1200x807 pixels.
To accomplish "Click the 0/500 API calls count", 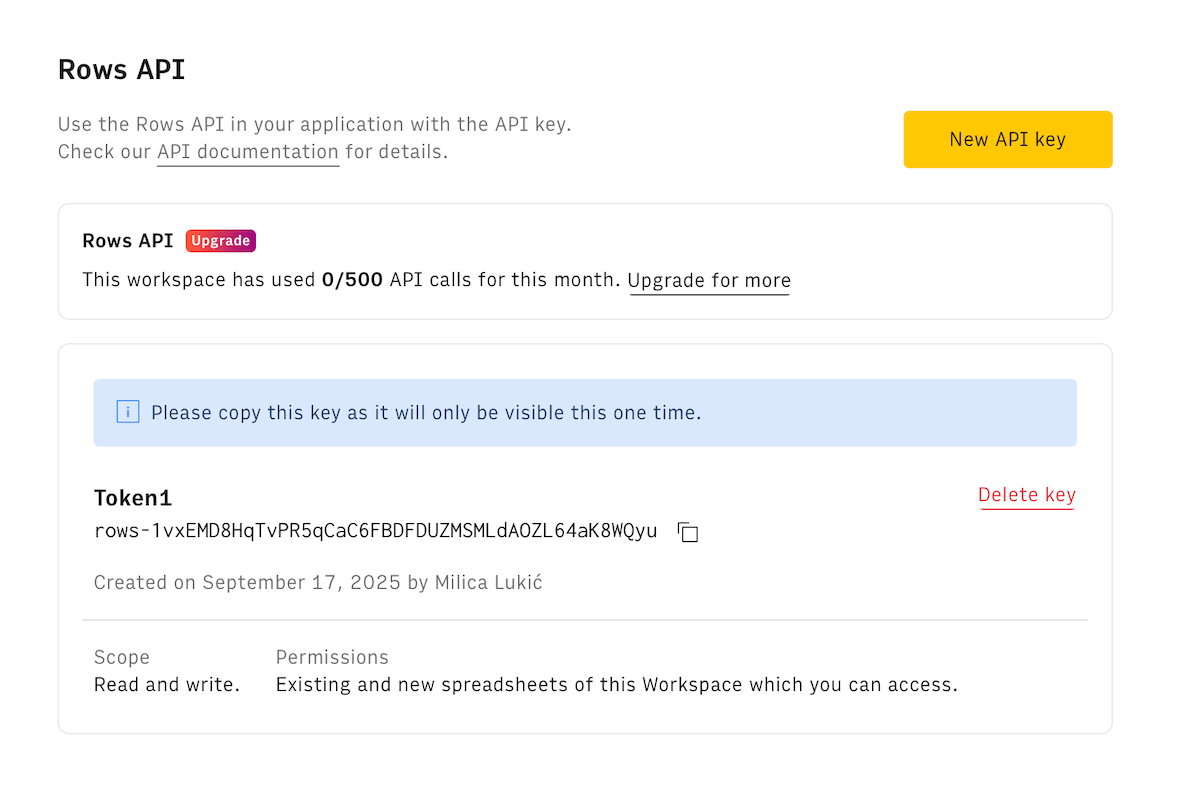I will (x=352, y=280).
